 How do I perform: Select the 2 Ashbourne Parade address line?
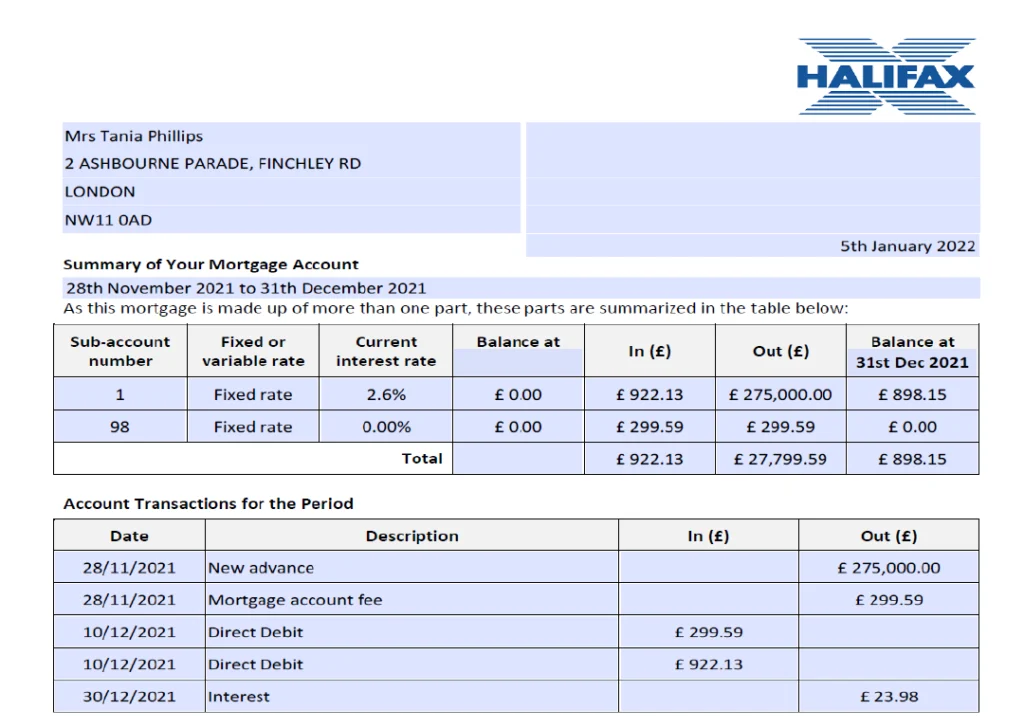(x=212, y=164)
